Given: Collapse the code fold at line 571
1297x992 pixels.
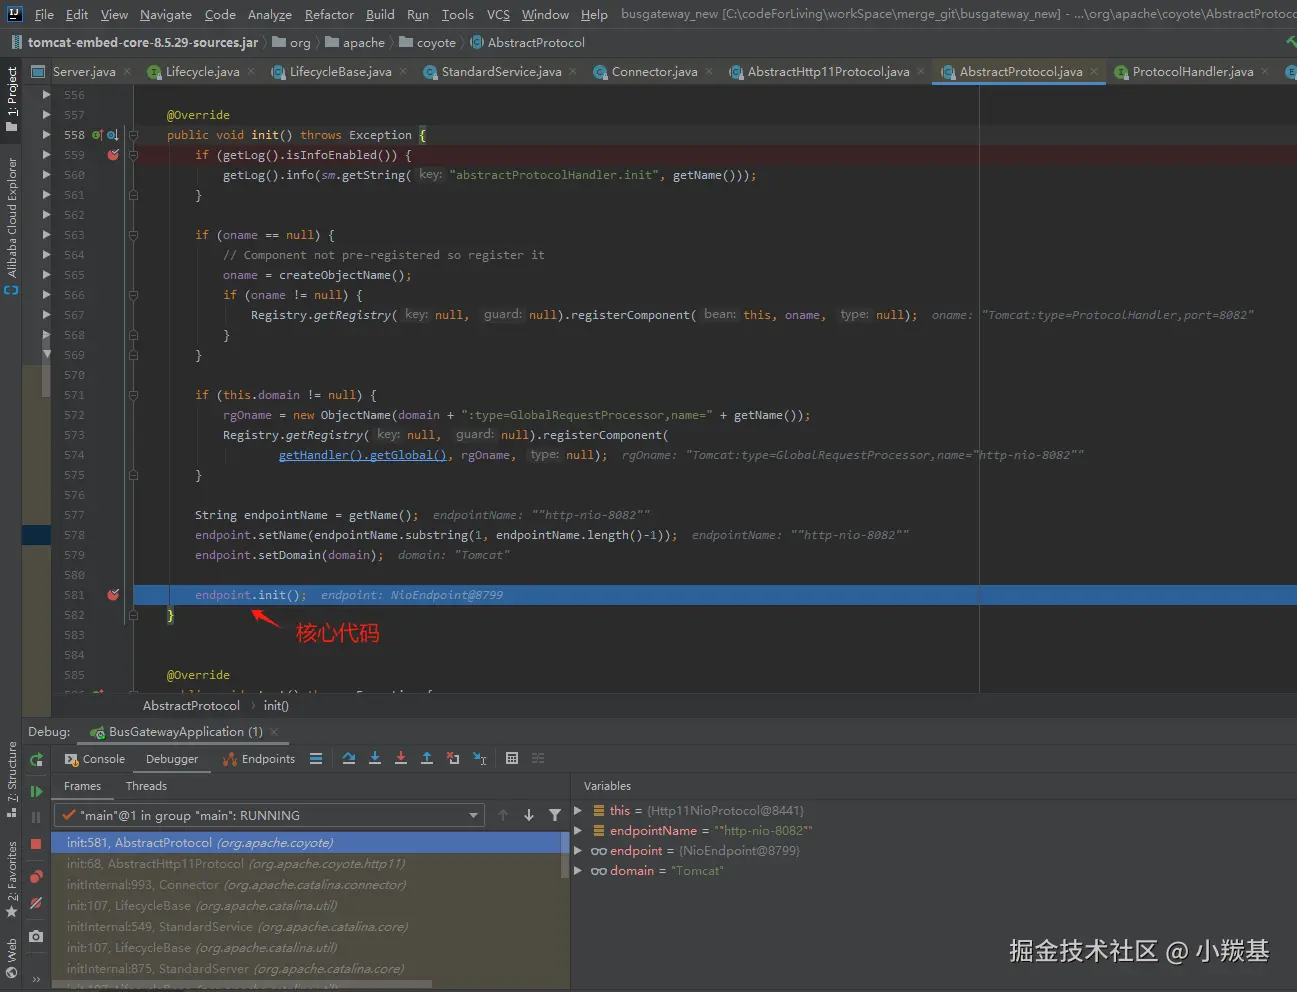Looking at the screenshot, I should [133, 395].
